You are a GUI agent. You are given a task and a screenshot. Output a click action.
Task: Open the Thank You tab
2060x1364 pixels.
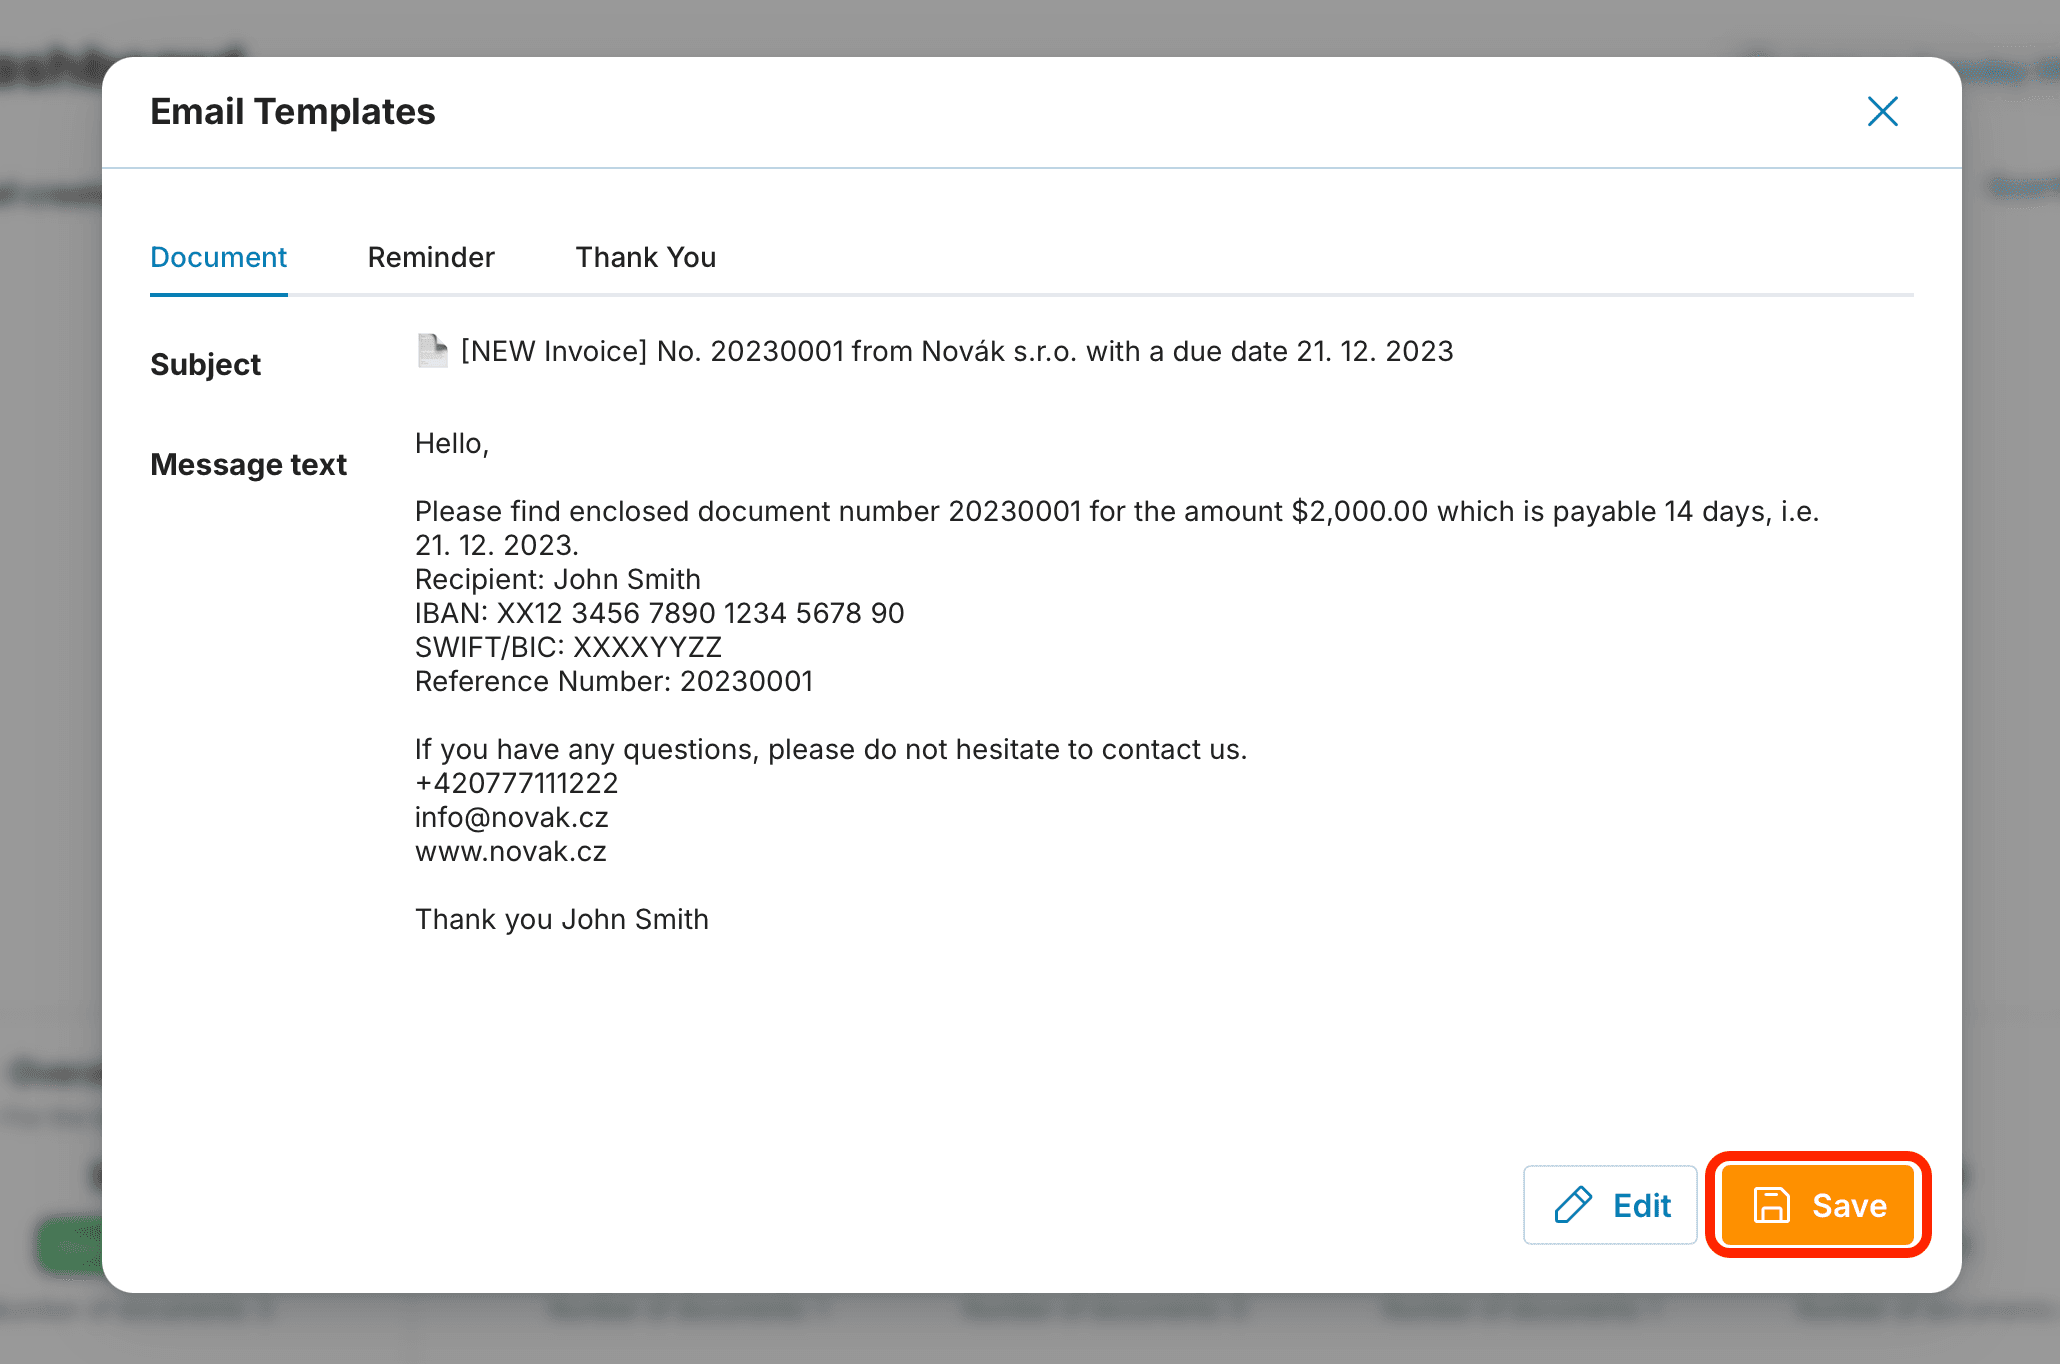(646, 257)
